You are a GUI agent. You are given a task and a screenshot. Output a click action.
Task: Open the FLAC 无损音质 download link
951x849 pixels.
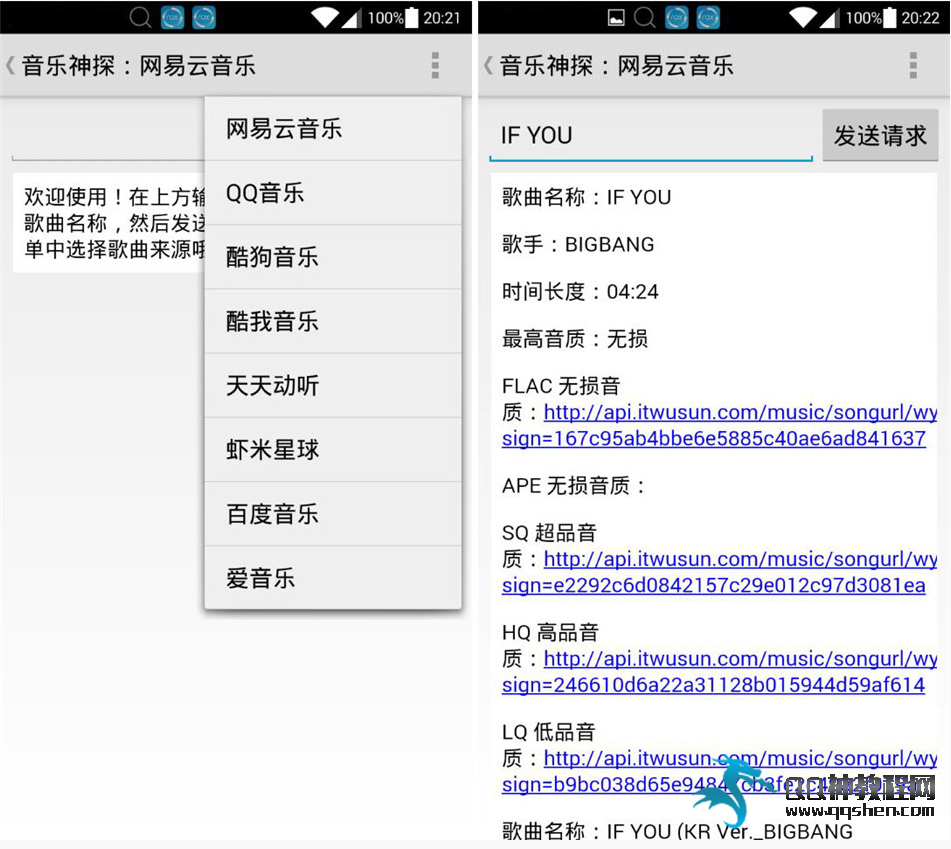(x=719, y=425)
